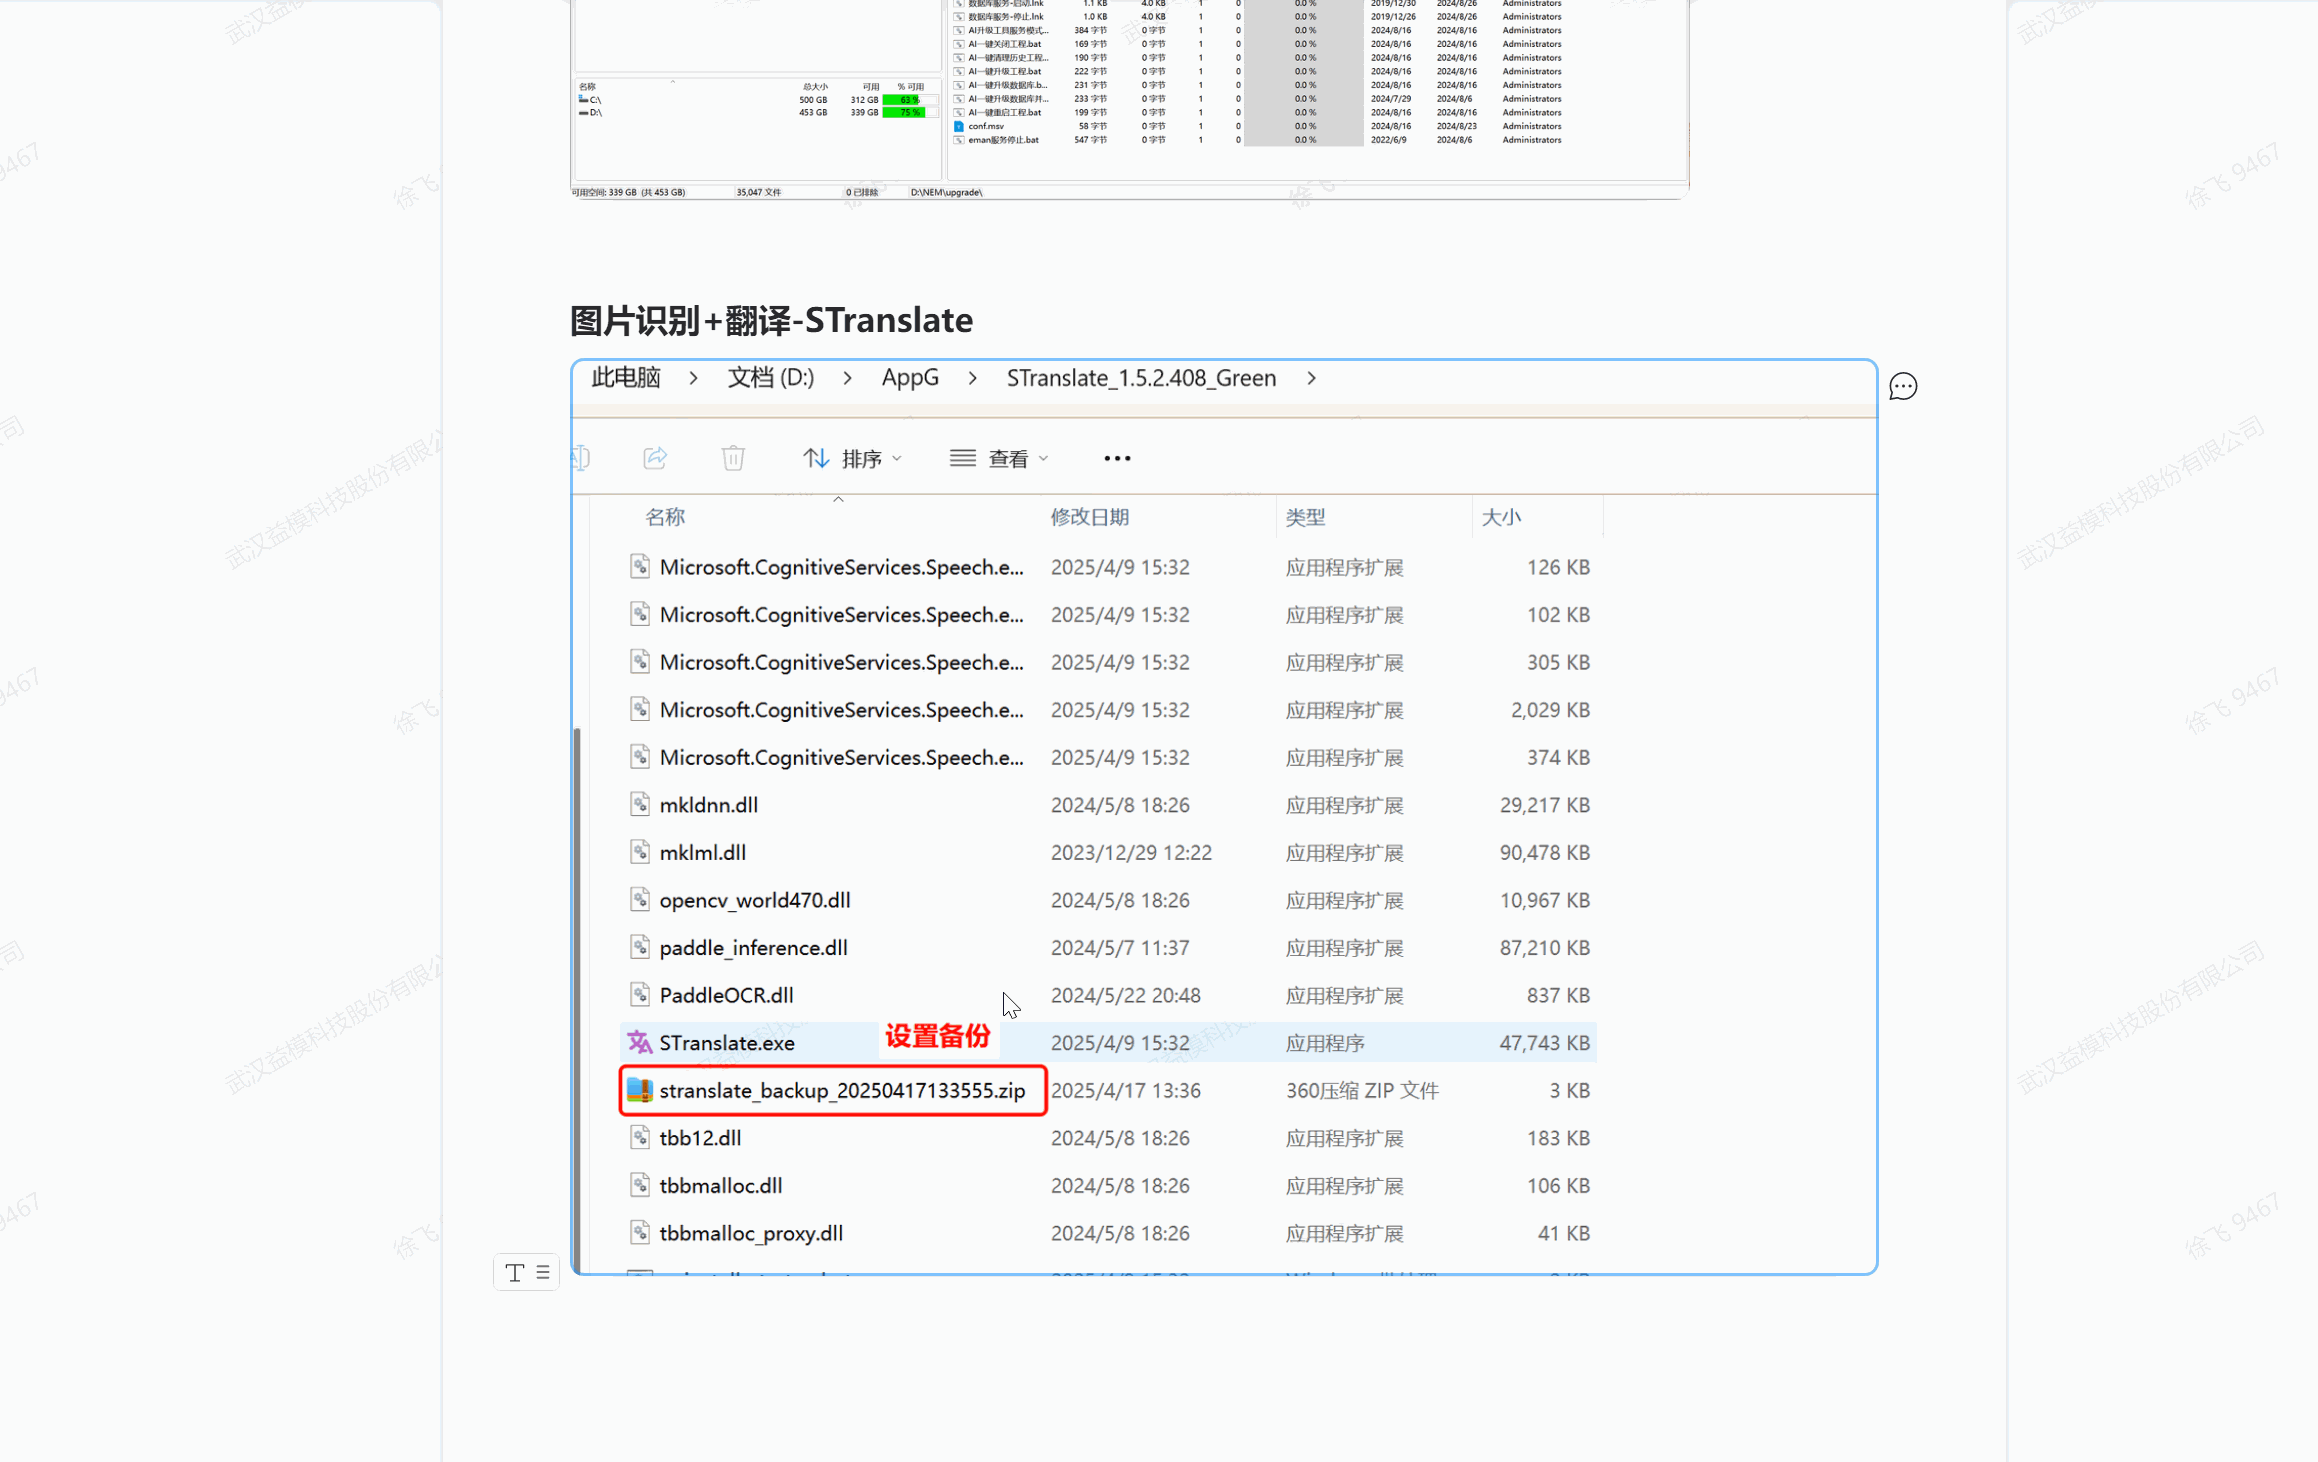Click the delete trash icon in toolbar
This screenshot has height=1462, width=2318.
[x=733, y=458]
